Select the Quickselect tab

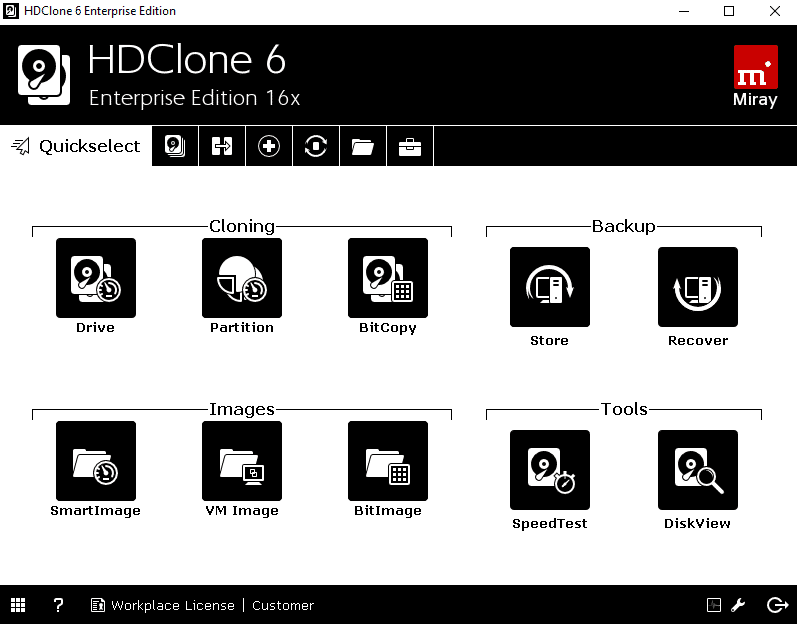[76, 146]
